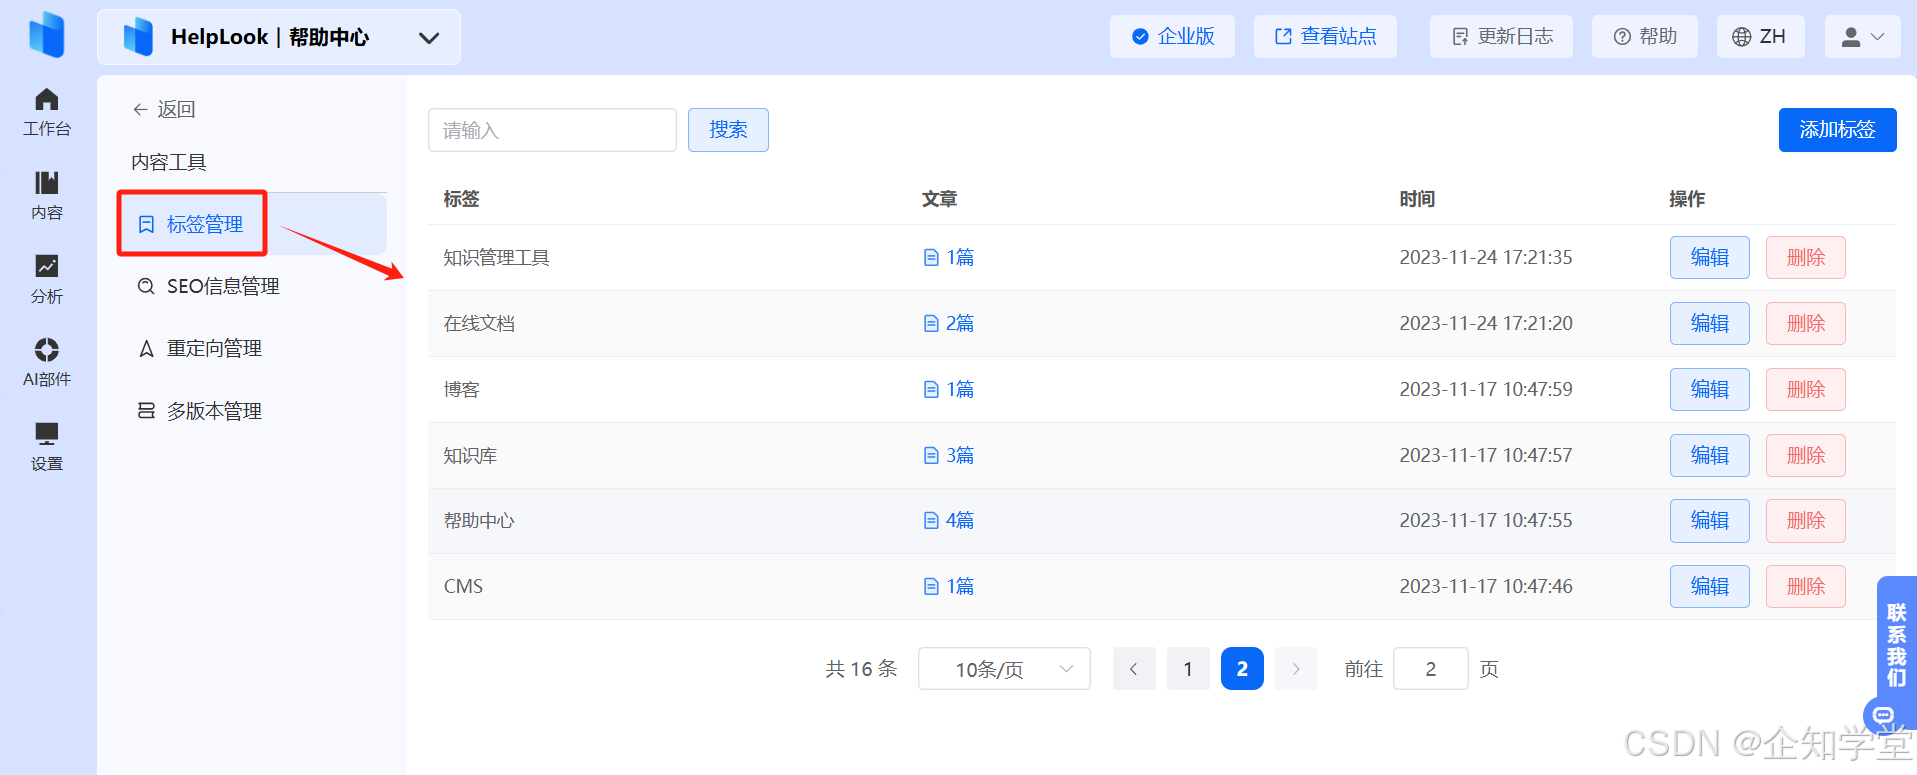The width and height of the screenshot is (1917, 775).
Task: Click the 企业版 badge button
Action: 1172,37
